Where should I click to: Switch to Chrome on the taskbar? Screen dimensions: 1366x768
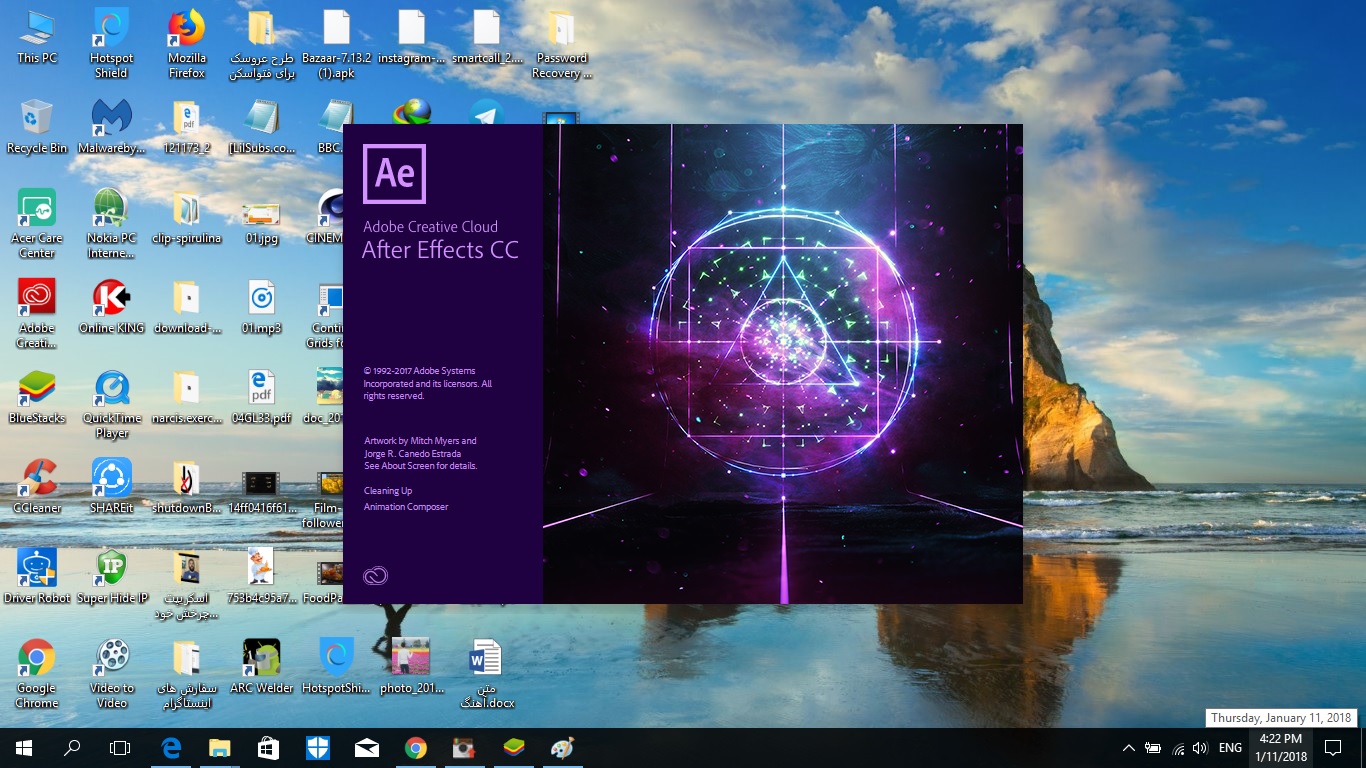tap(416, 748)
